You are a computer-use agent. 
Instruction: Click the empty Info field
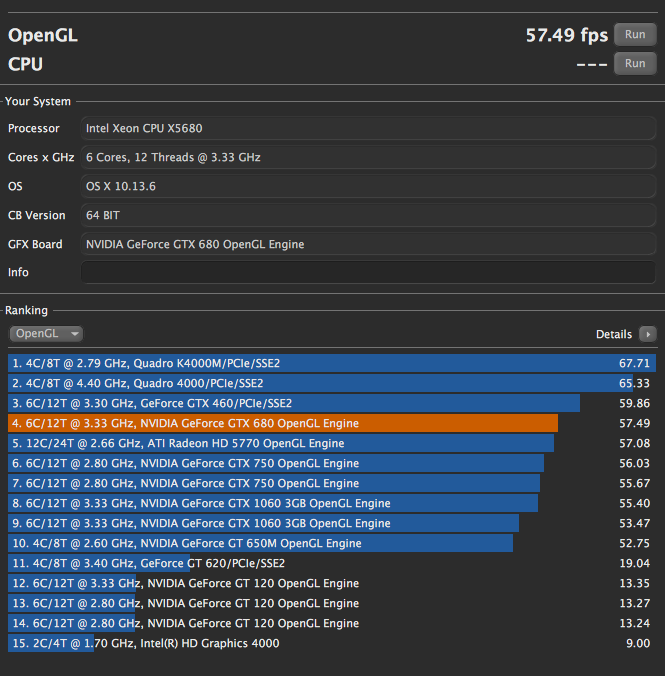368,272
